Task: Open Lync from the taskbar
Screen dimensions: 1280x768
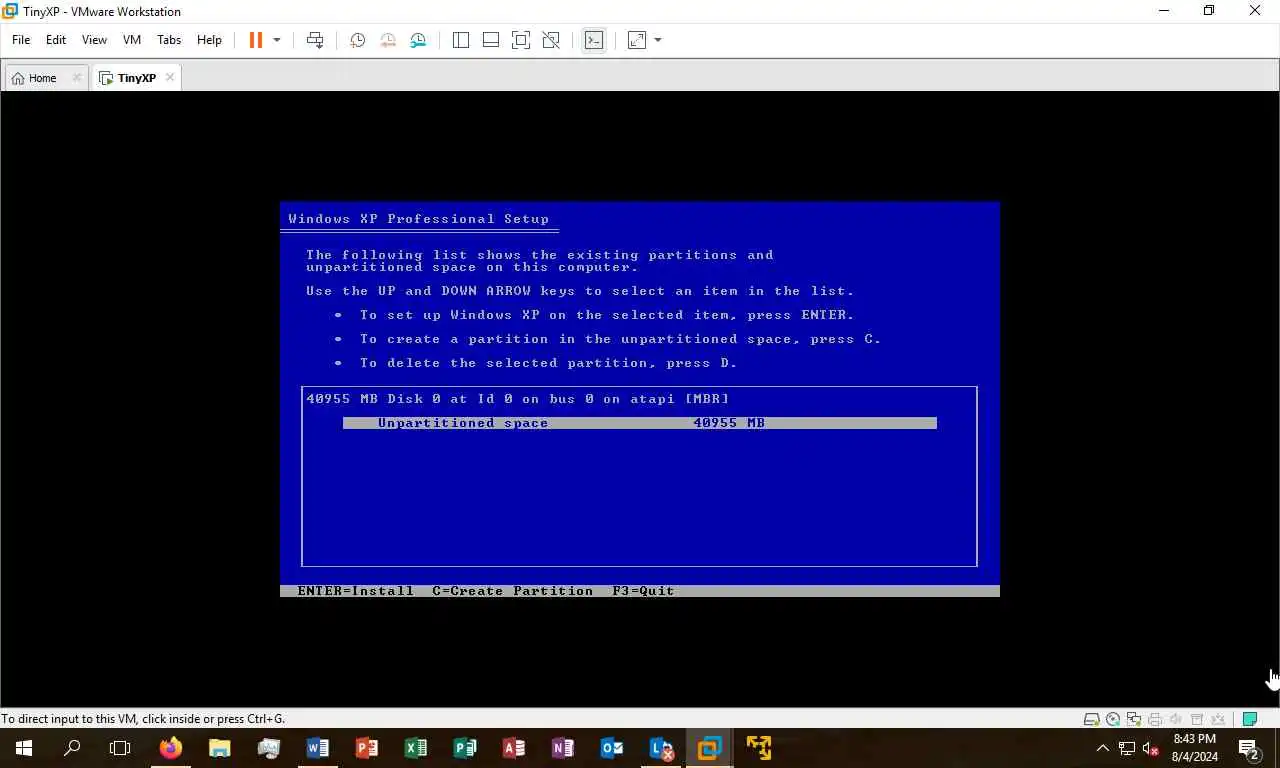Action: pos(660,748)
